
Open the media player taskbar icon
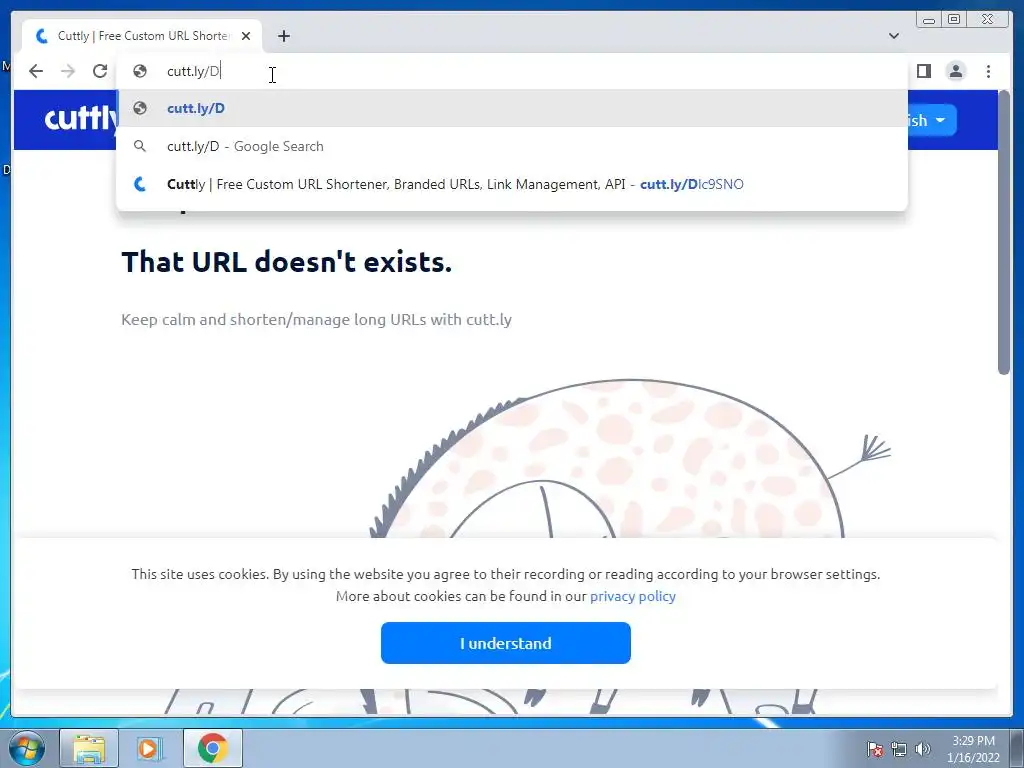tap(150, 748)
